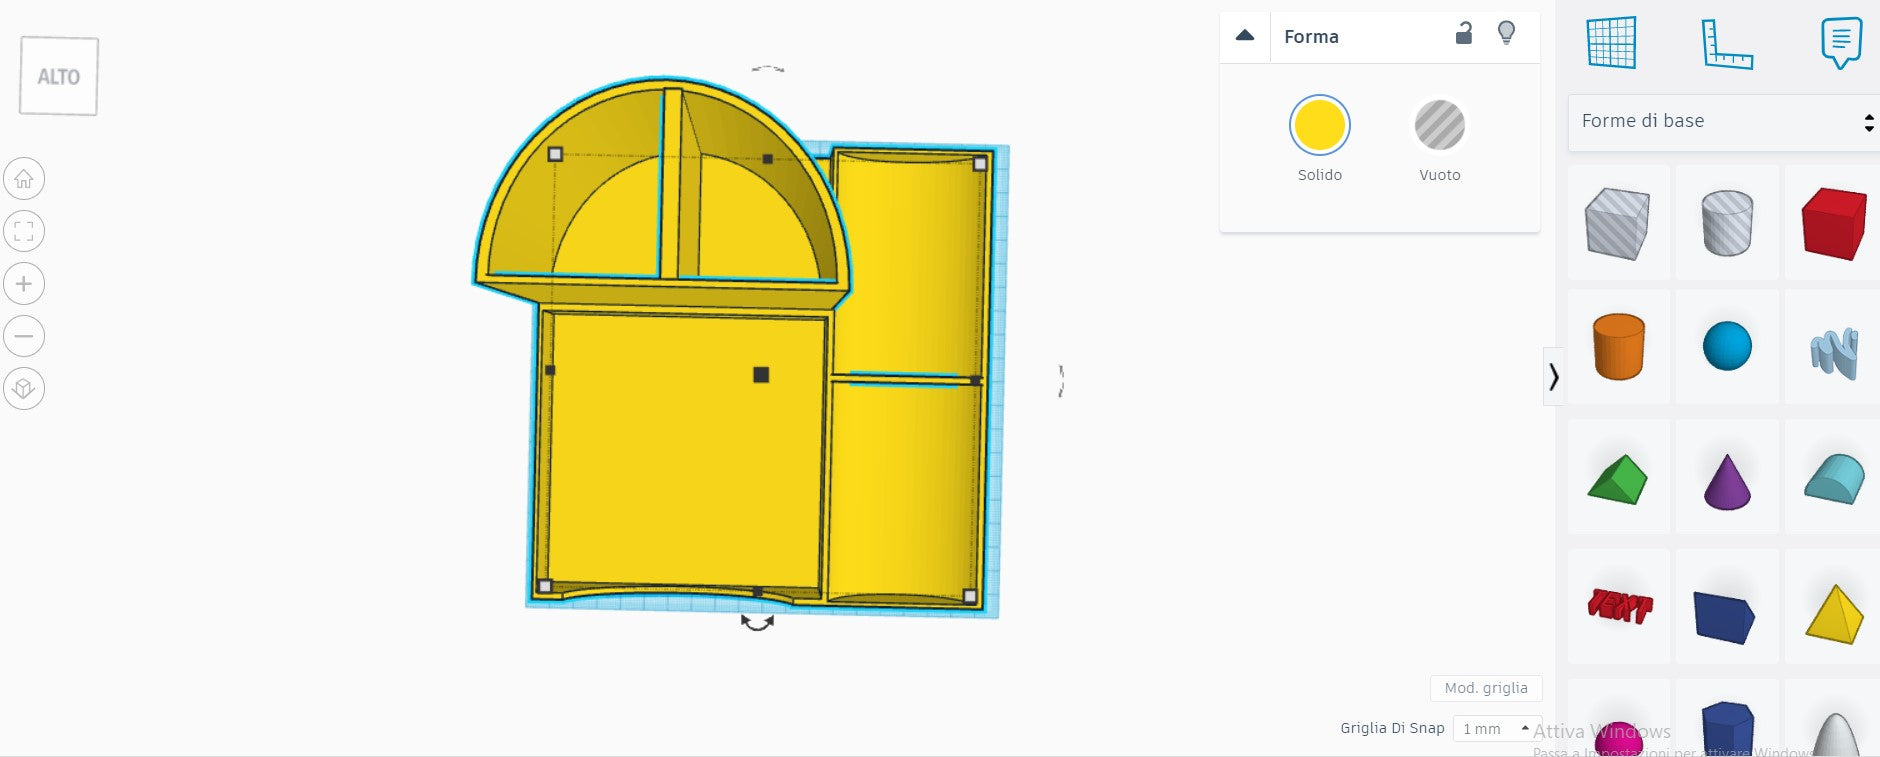
Task: Pick the orange cylinder shape
Action: click(x=1618, y=347)
